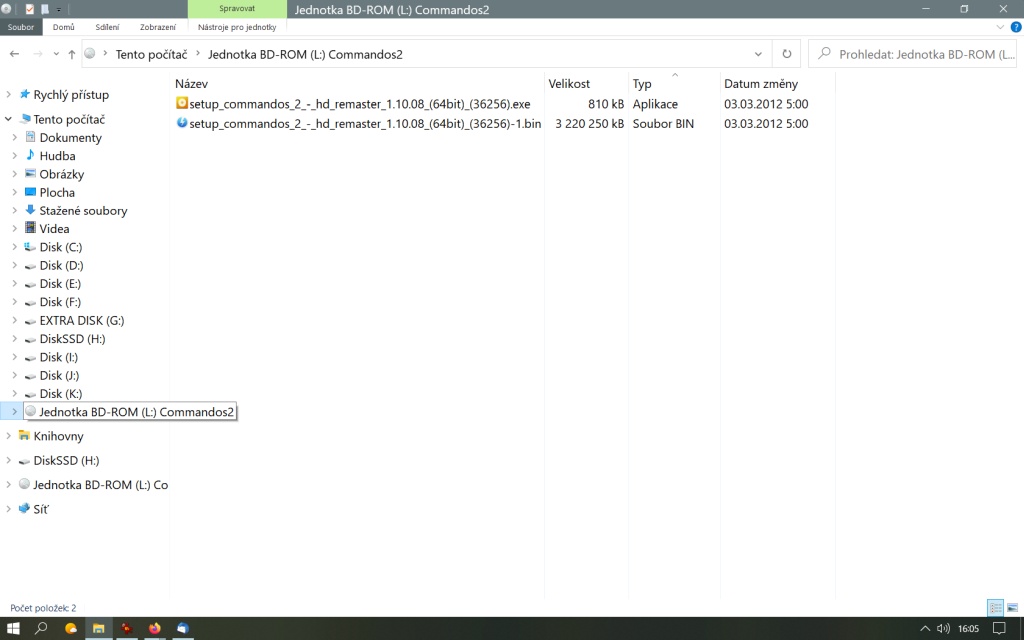Switch to details view layout icon
The image size is (1024, 640).
pos(995,608)
